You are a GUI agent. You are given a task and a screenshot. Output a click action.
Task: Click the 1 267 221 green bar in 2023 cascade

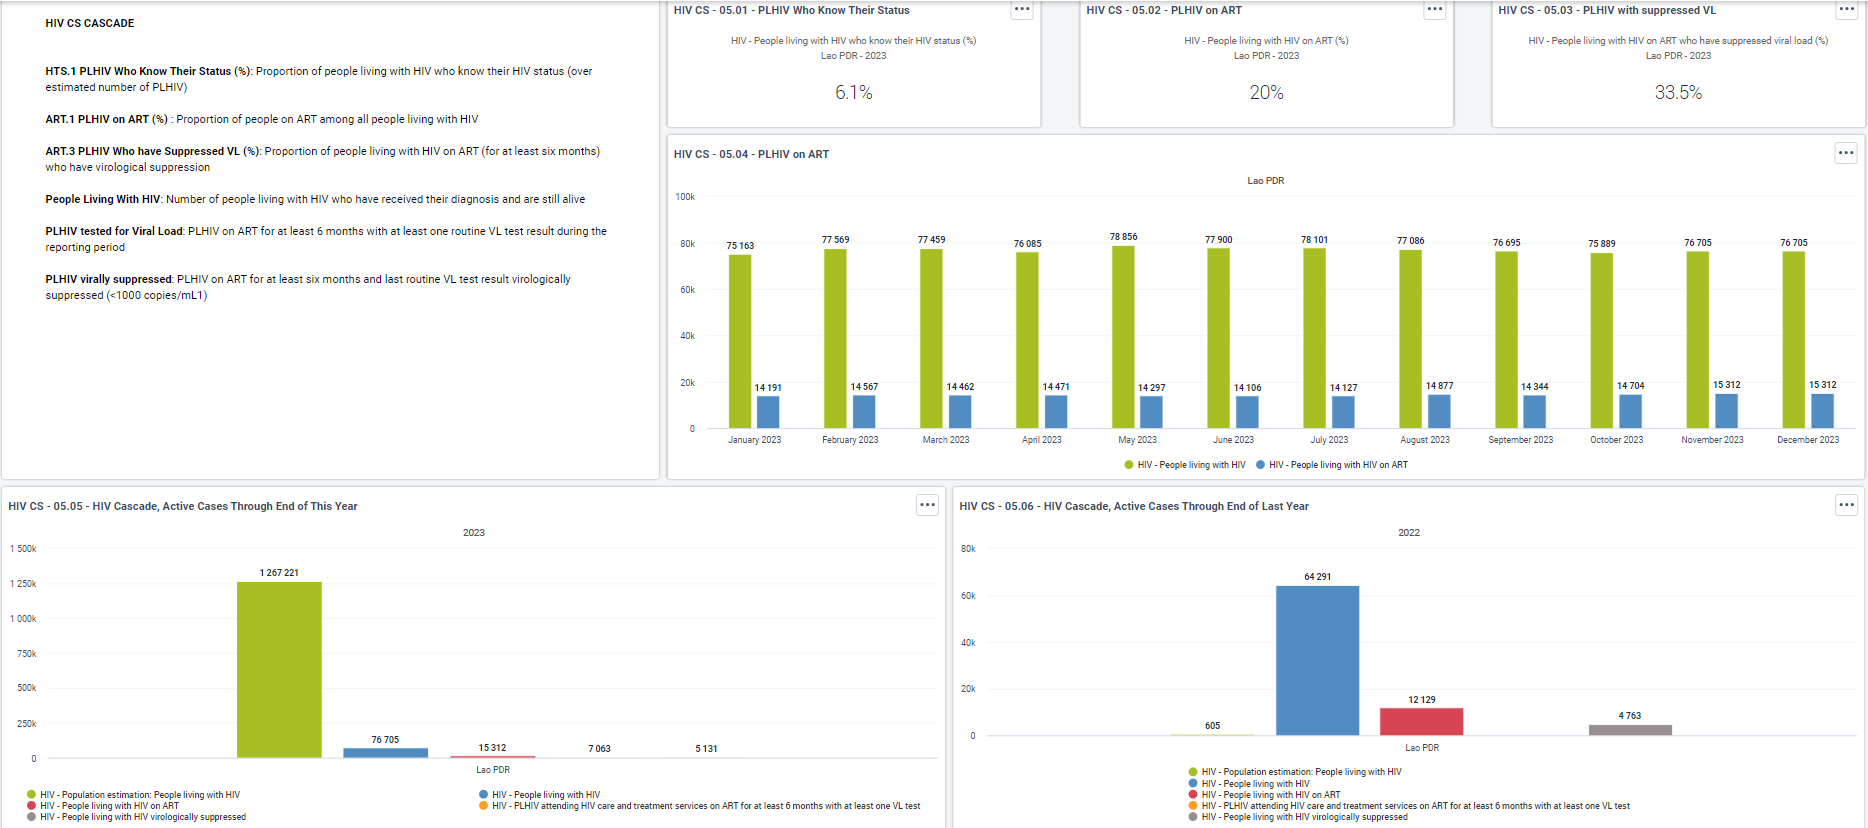(279, 670)
